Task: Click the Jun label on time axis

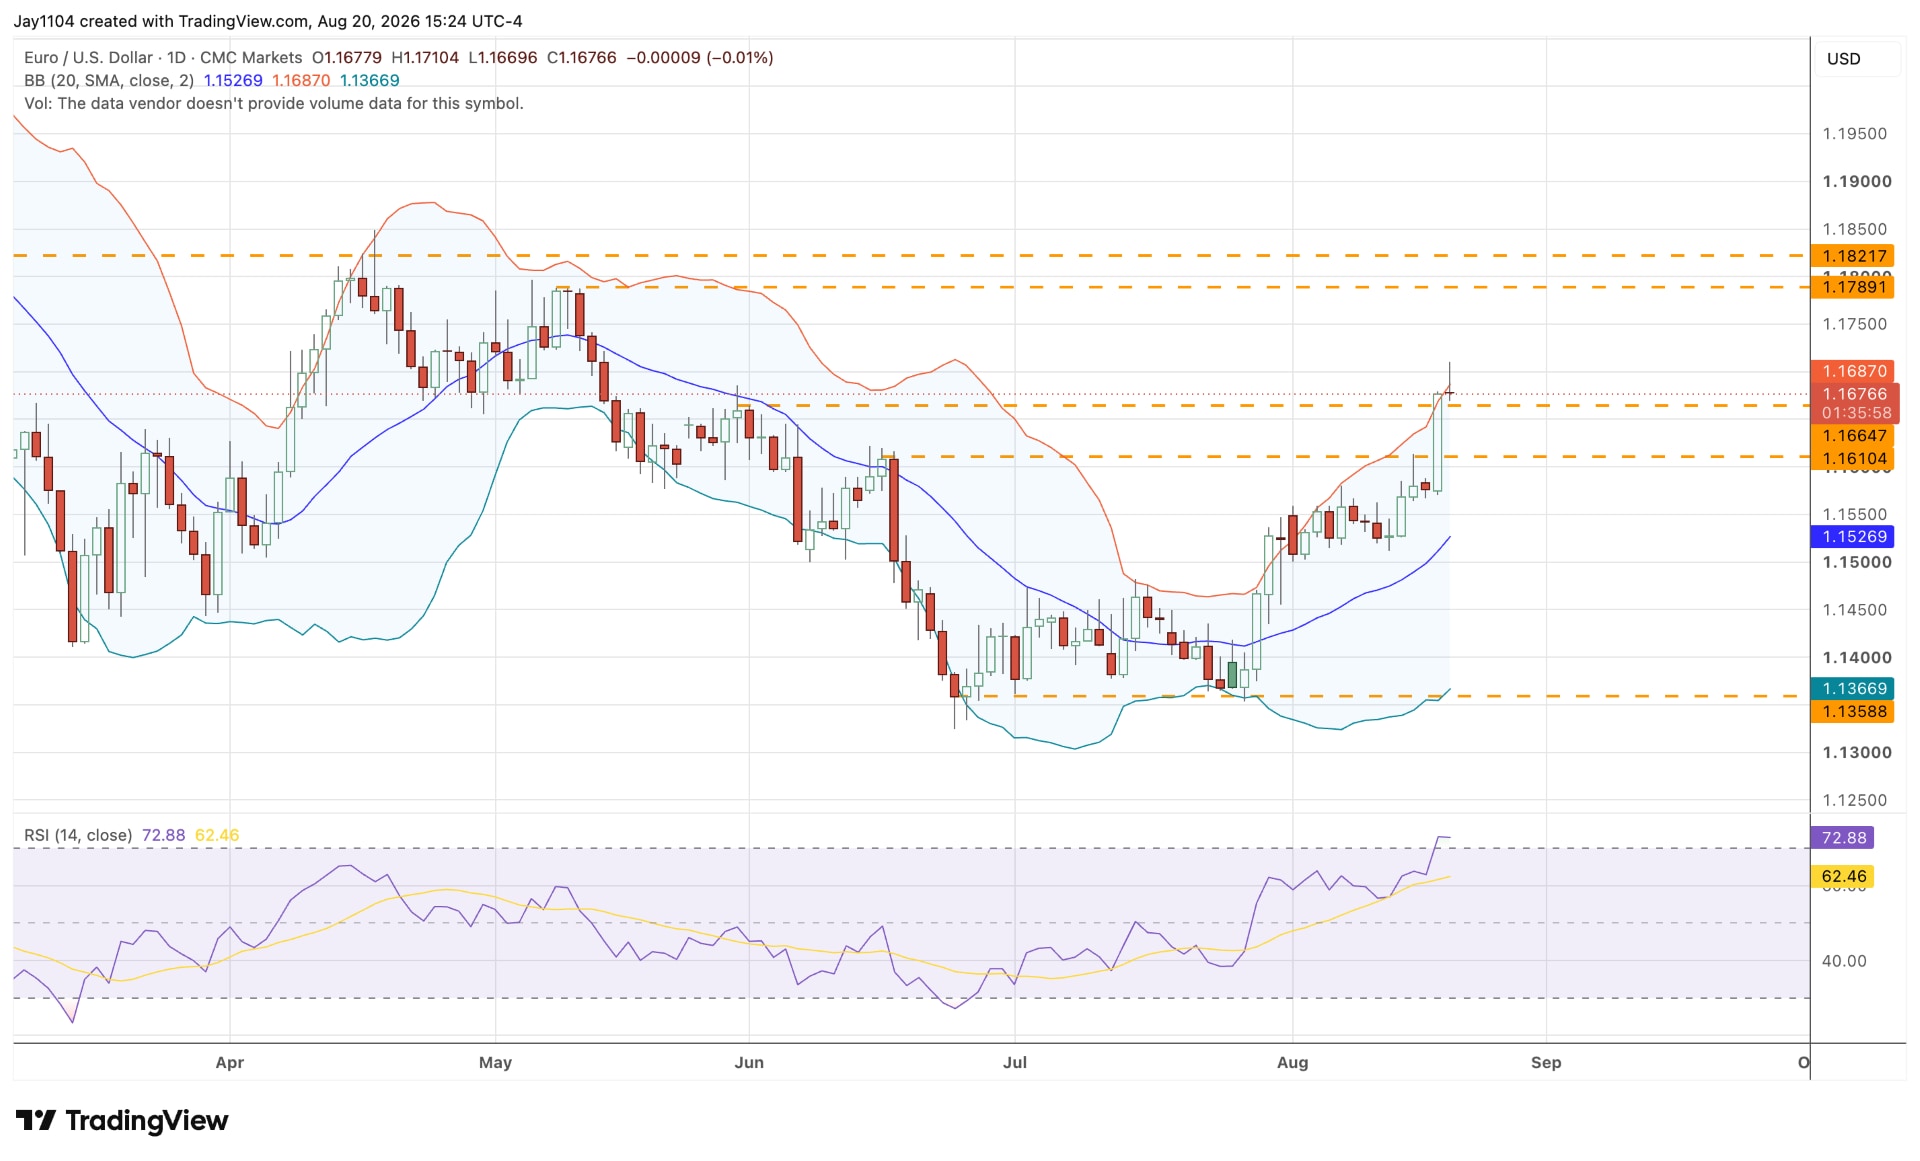Action: (749, 1062)
